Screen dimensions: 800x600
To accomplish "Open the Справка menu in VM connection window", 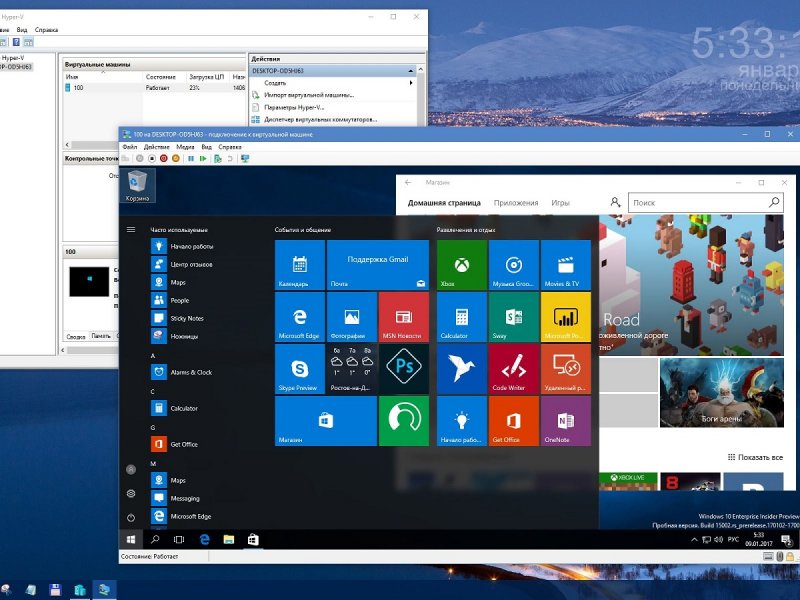I will [230, 146].
